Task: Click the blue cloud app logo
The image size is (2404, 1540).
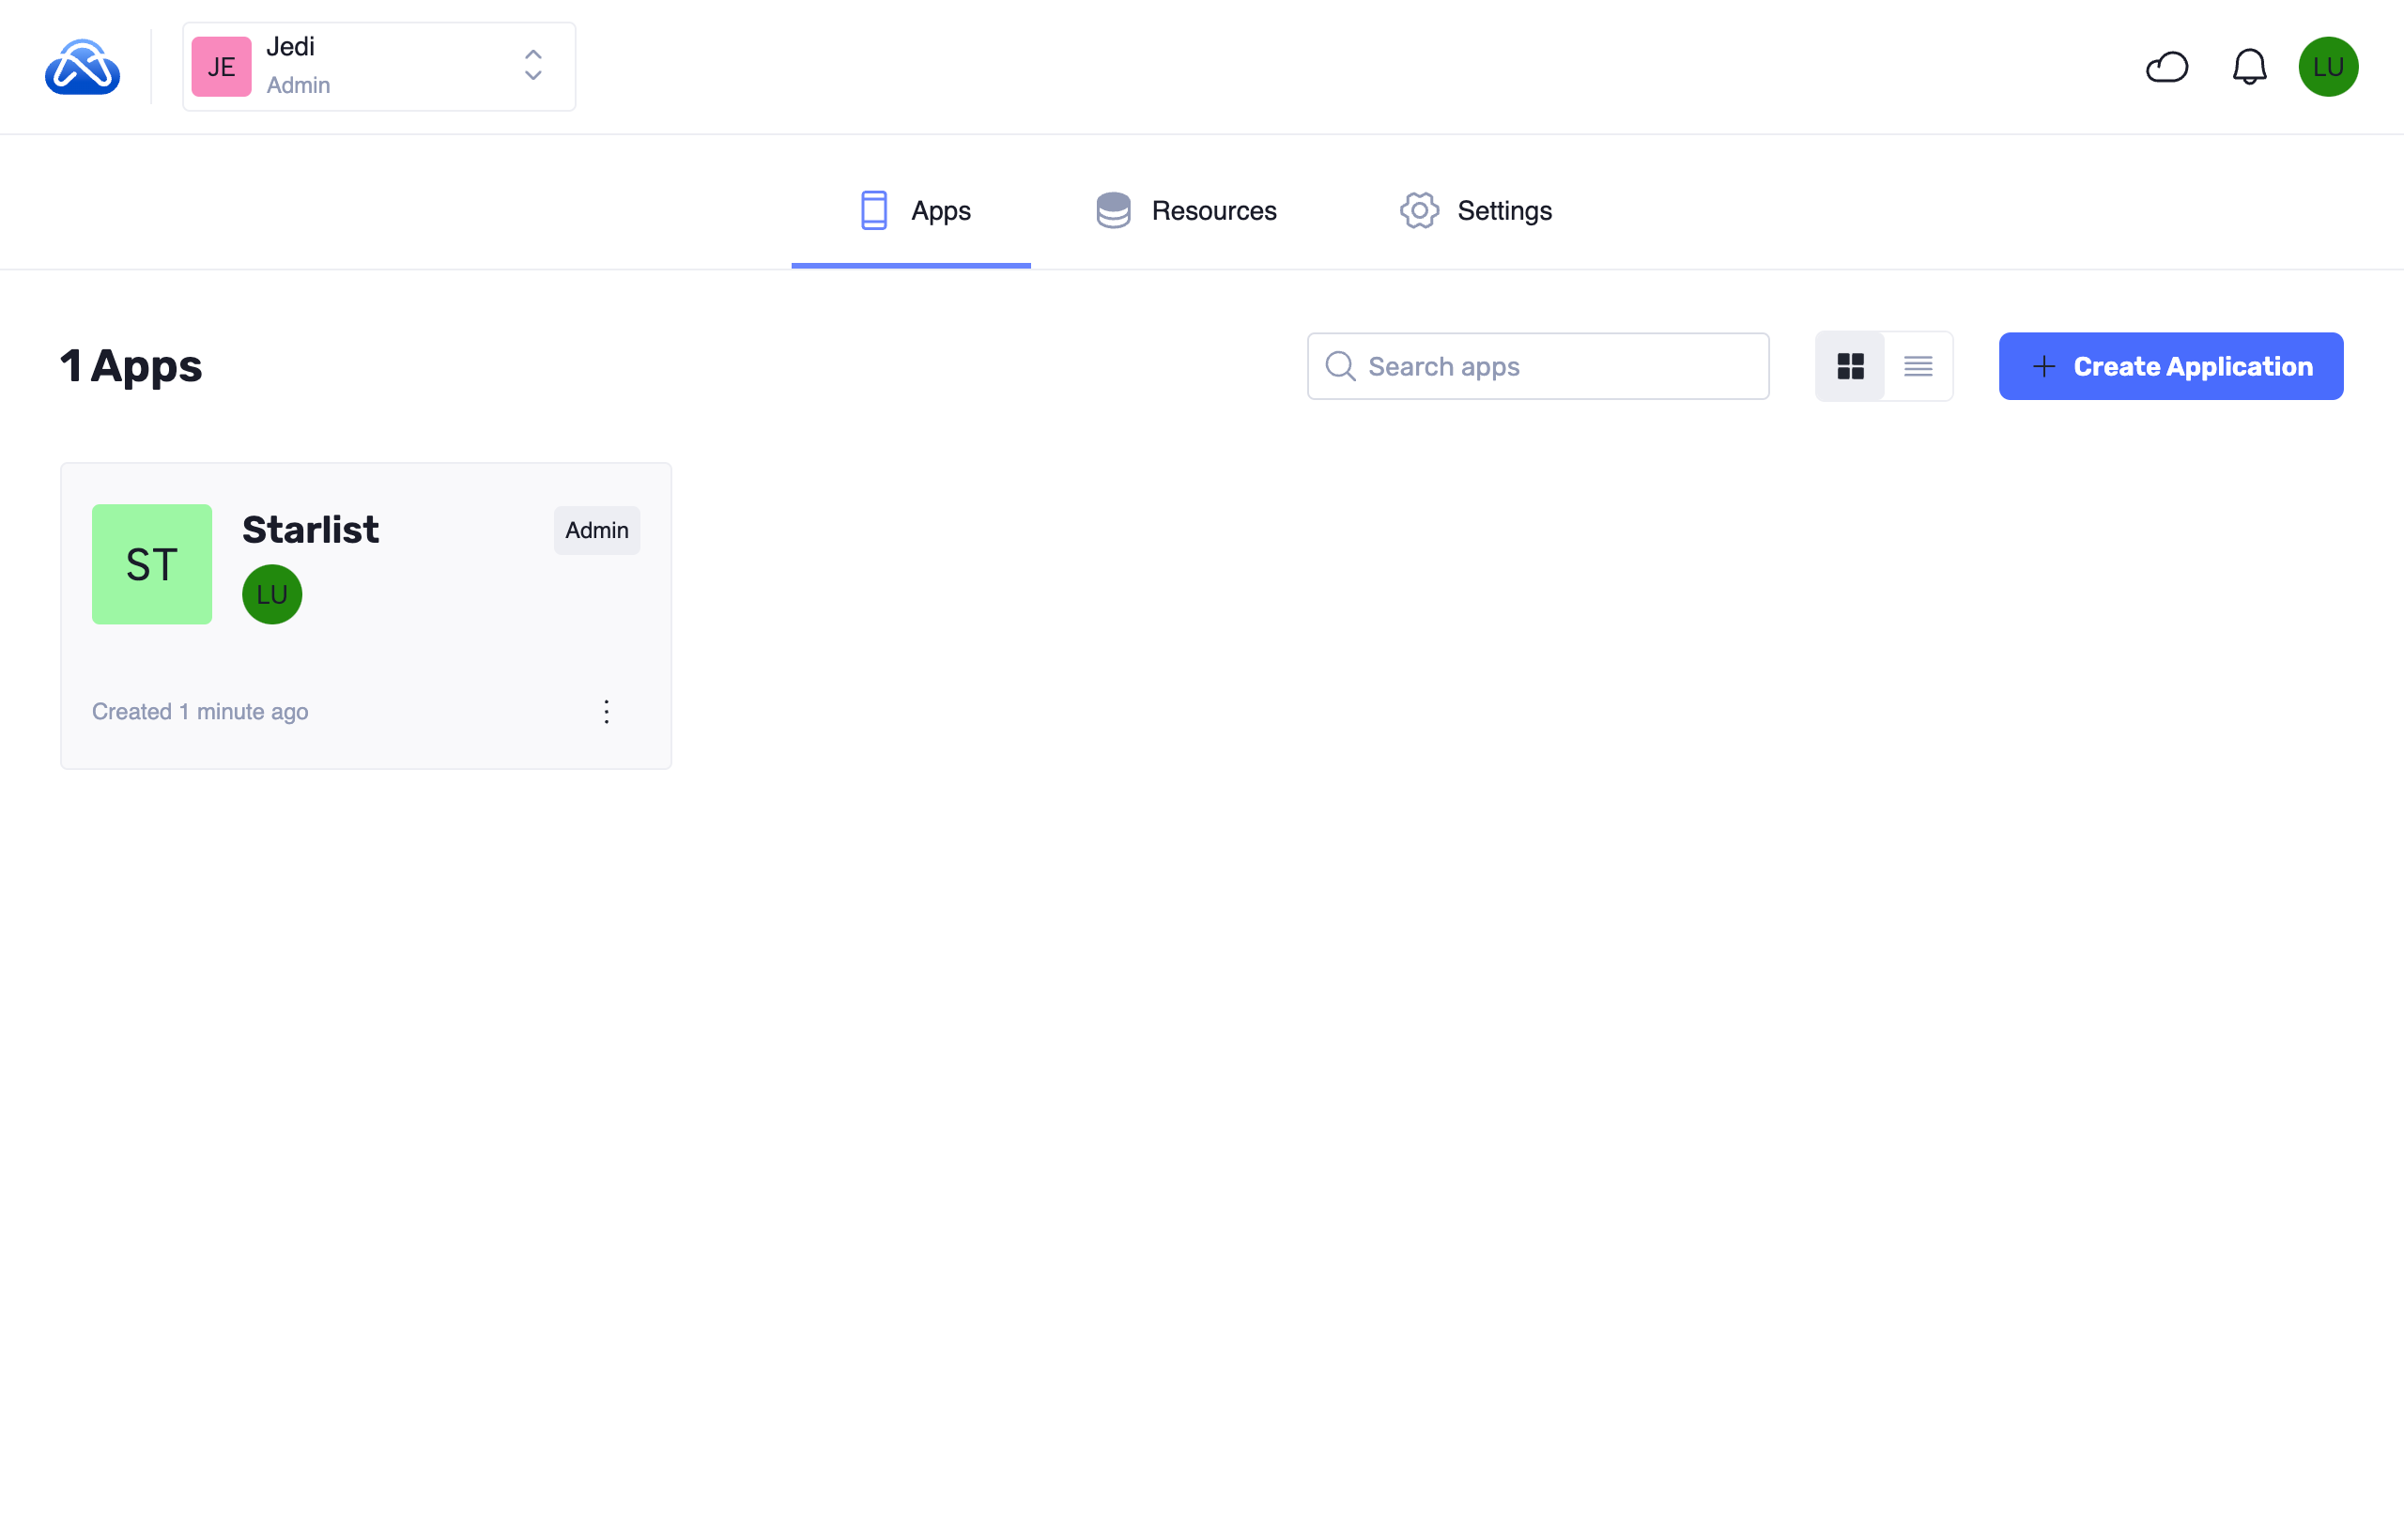Action: (82, 67)
